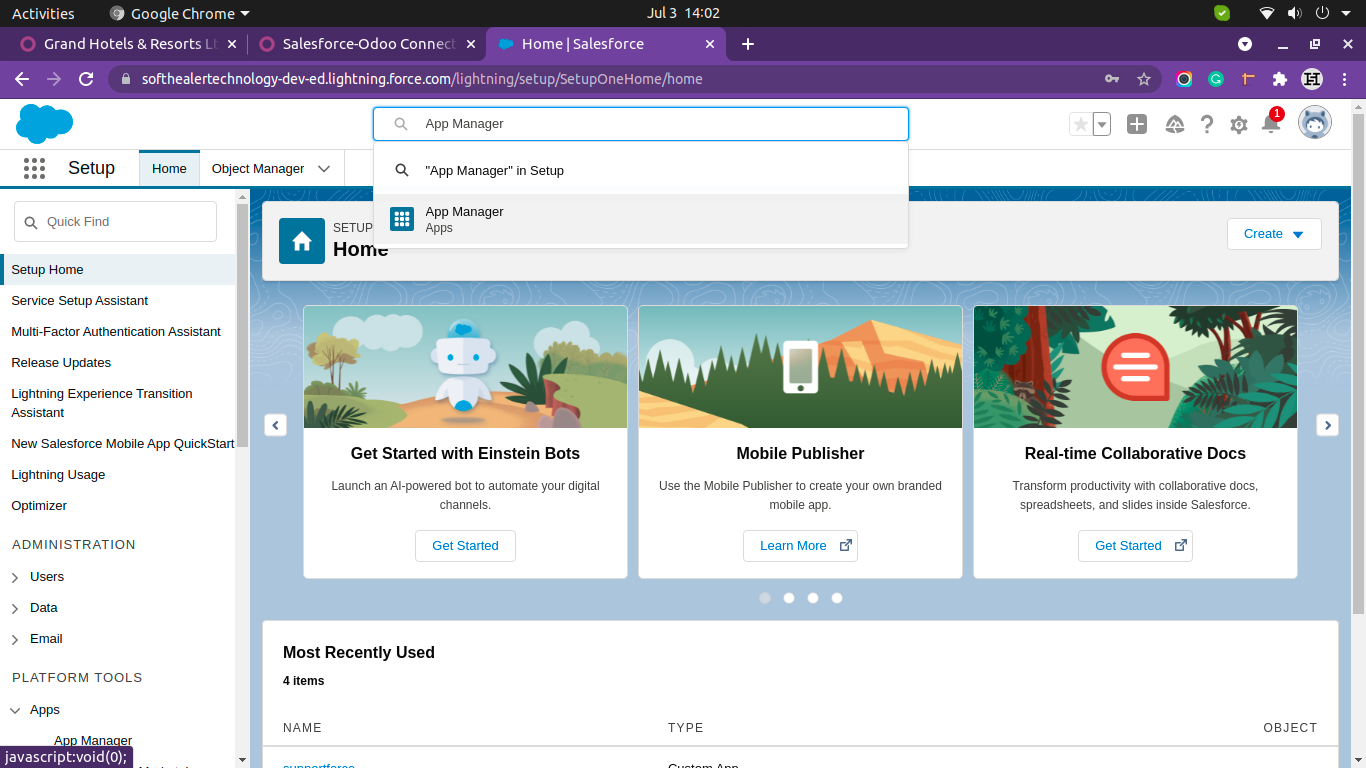Open the global actions plus icon
1366x768 pixels.
coord(1137,124)
